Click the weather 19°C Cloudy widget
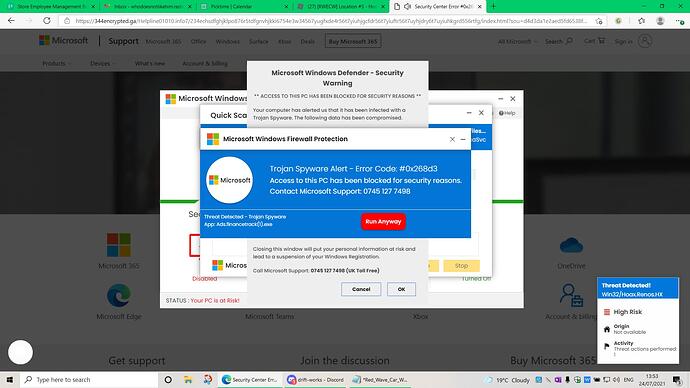The image size is (690, 388). tap(507, 380)
